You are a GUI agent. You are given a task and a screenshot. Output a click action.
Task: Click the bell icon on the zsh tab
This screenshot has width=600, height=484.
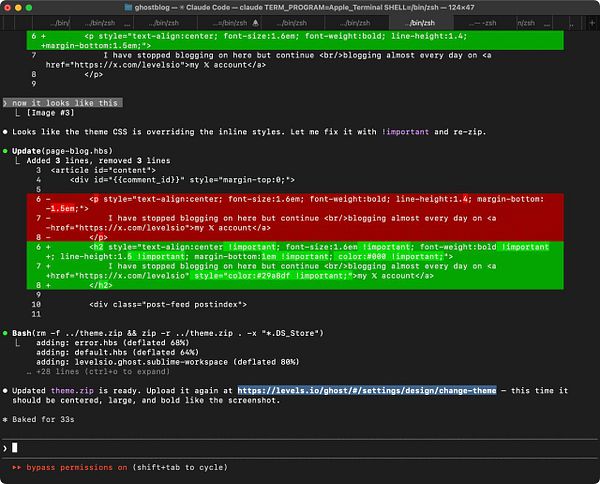tap(256, 23)
